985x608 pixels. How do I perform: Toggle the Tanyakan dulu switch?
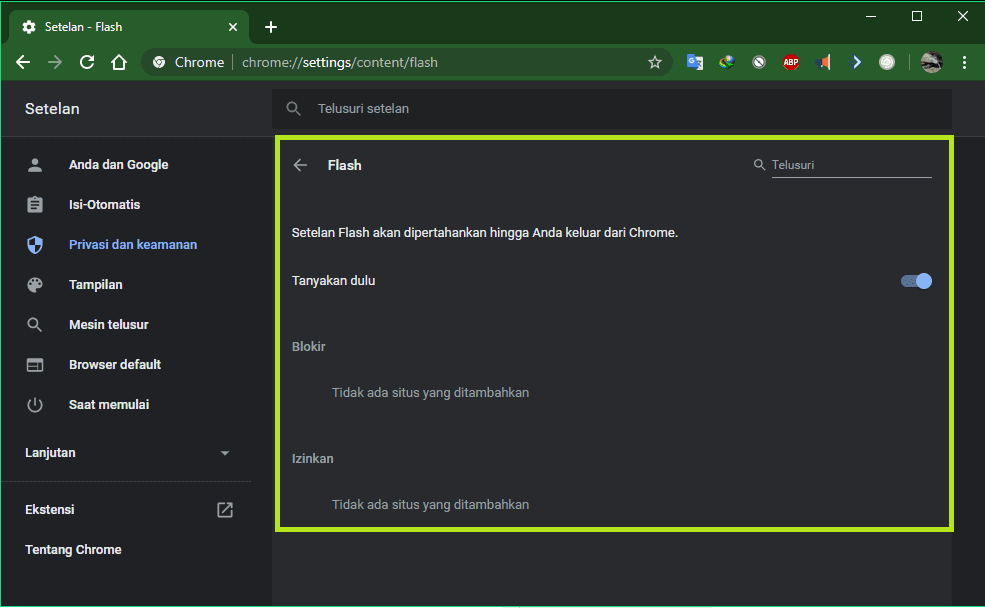tap(916, 281)
